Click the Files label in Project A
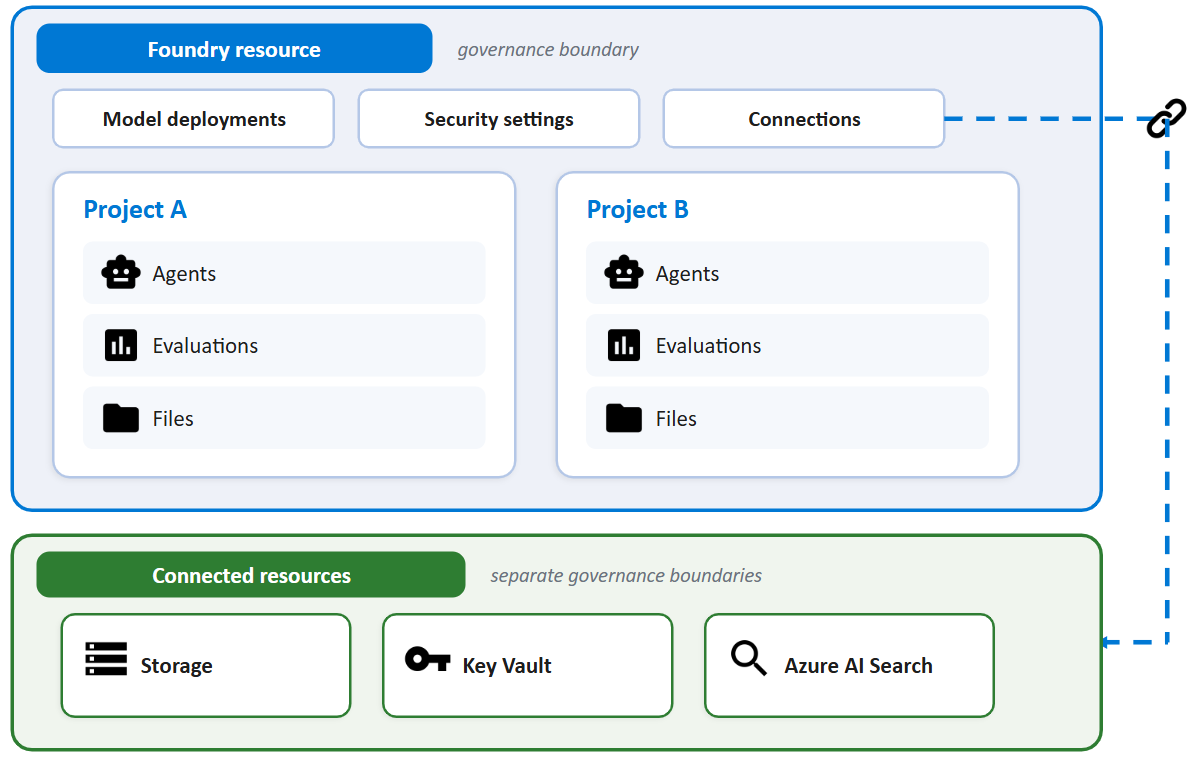1187x768 pixels. tap(173, 418)
